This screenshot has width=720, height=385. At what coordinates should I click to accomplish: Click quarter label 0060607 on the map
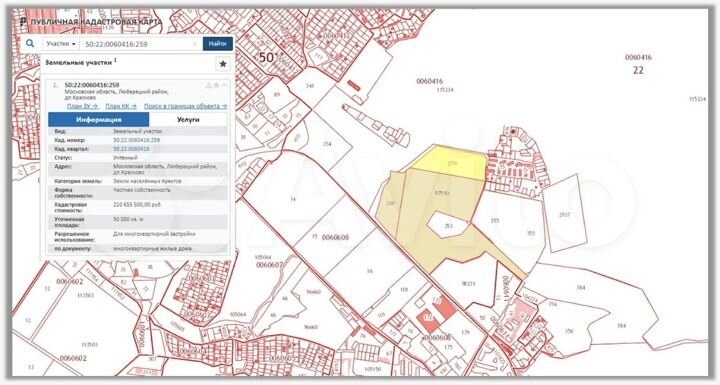coord(270,265)
